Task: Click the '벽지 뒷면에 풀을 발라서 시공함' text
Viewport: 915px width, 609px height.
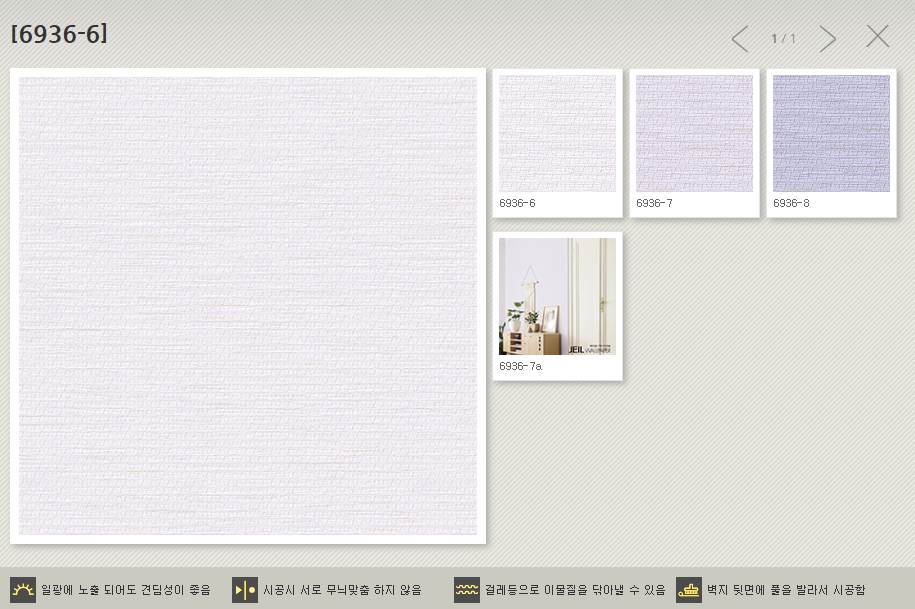Action: pyautogui.click(x=786, y=590)
